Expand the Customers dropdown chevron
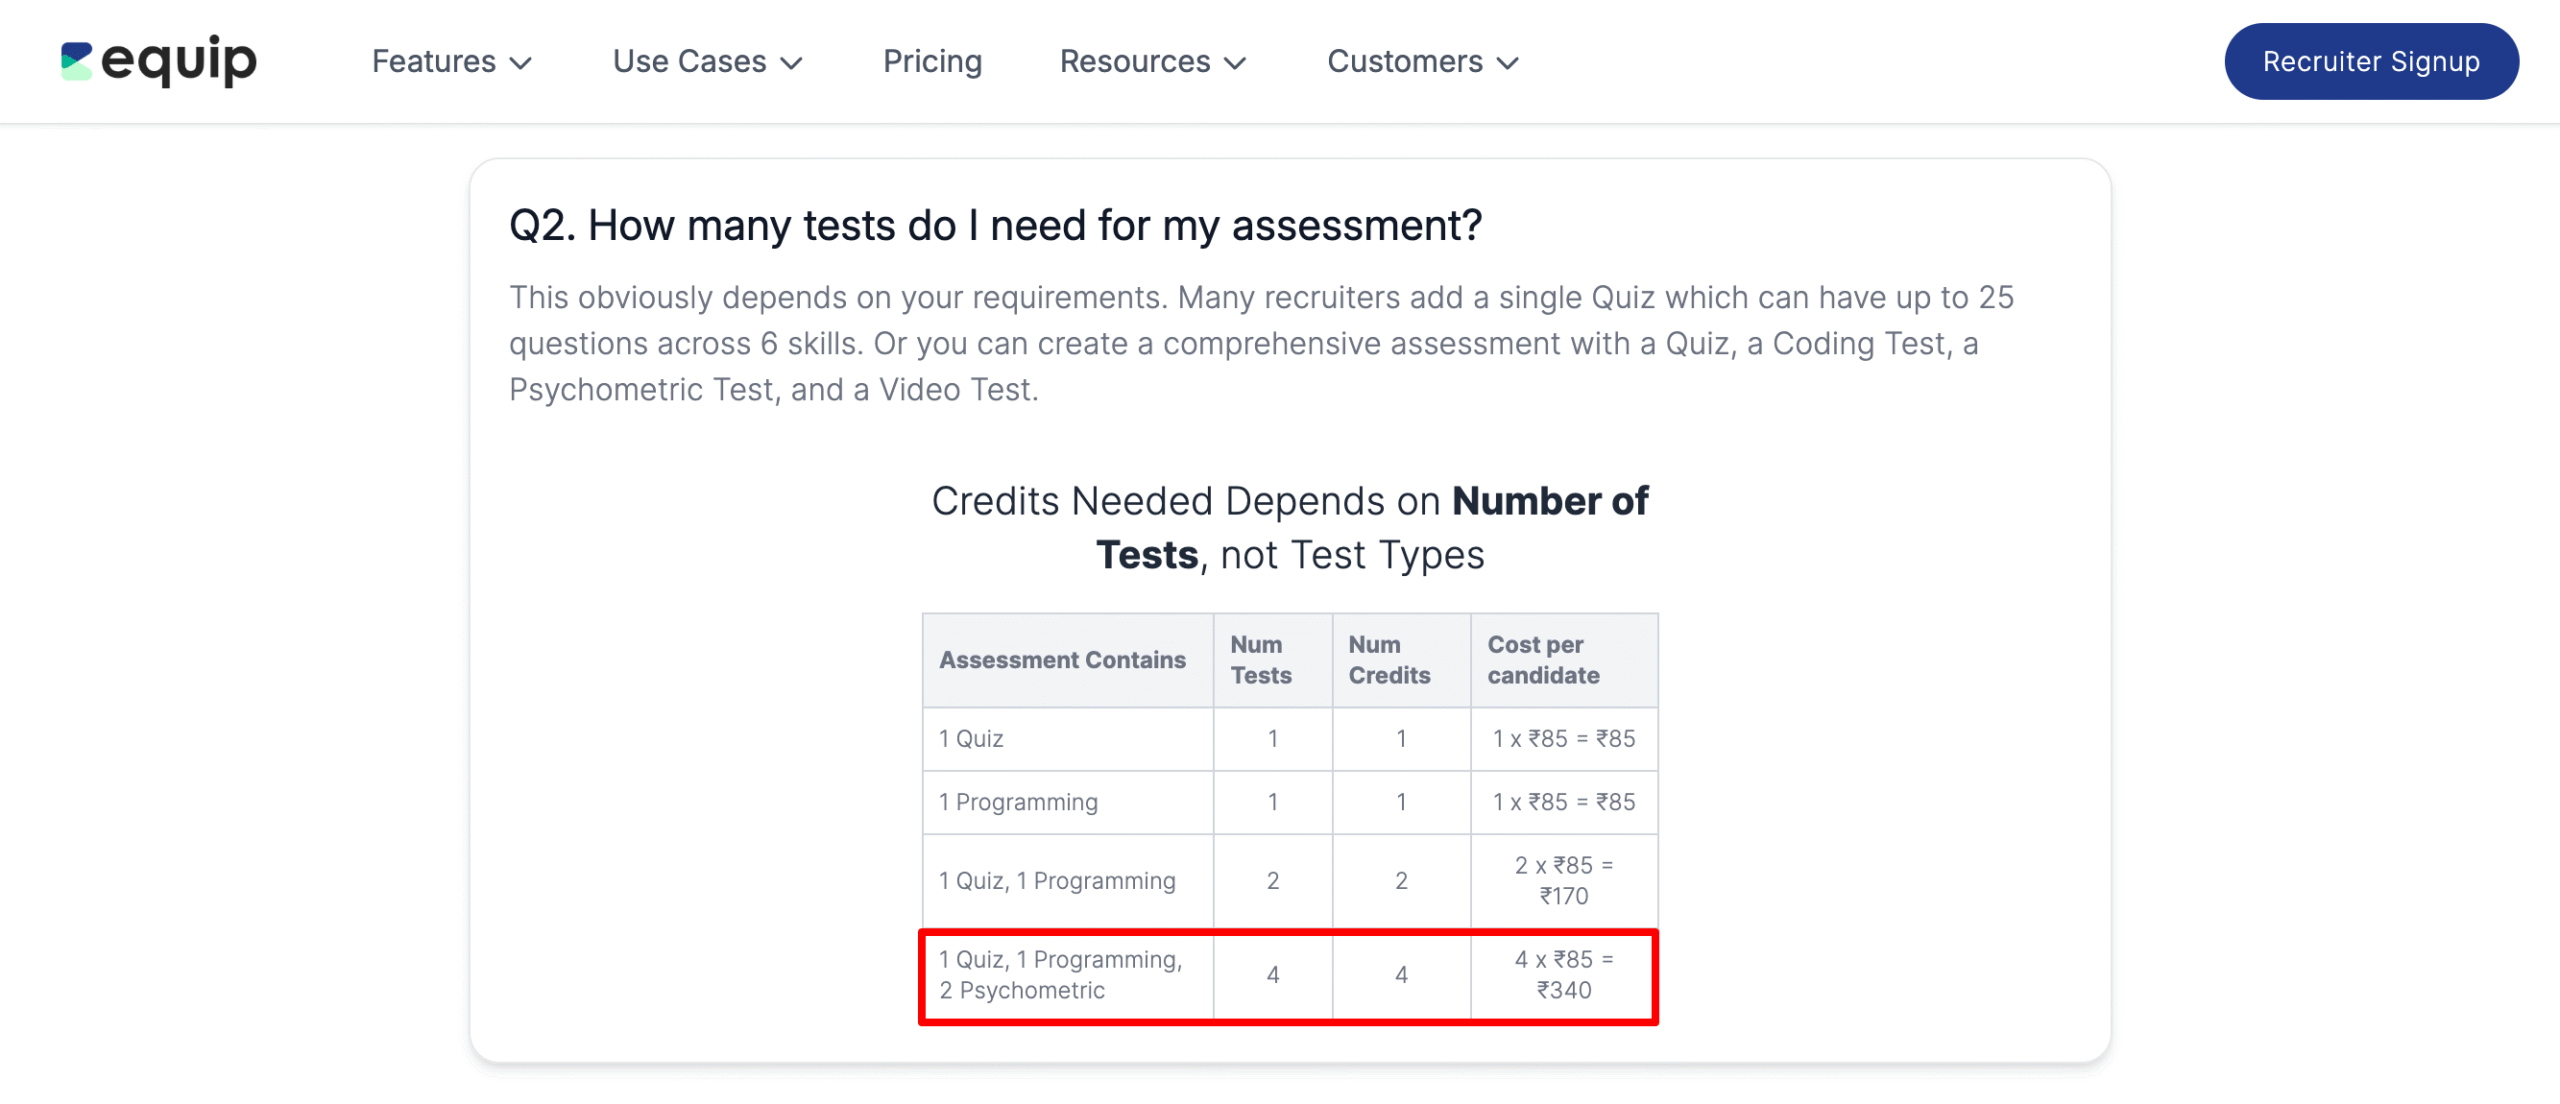Image resolution: width=2560 pixels, height=1104 pixels. 1508,63
